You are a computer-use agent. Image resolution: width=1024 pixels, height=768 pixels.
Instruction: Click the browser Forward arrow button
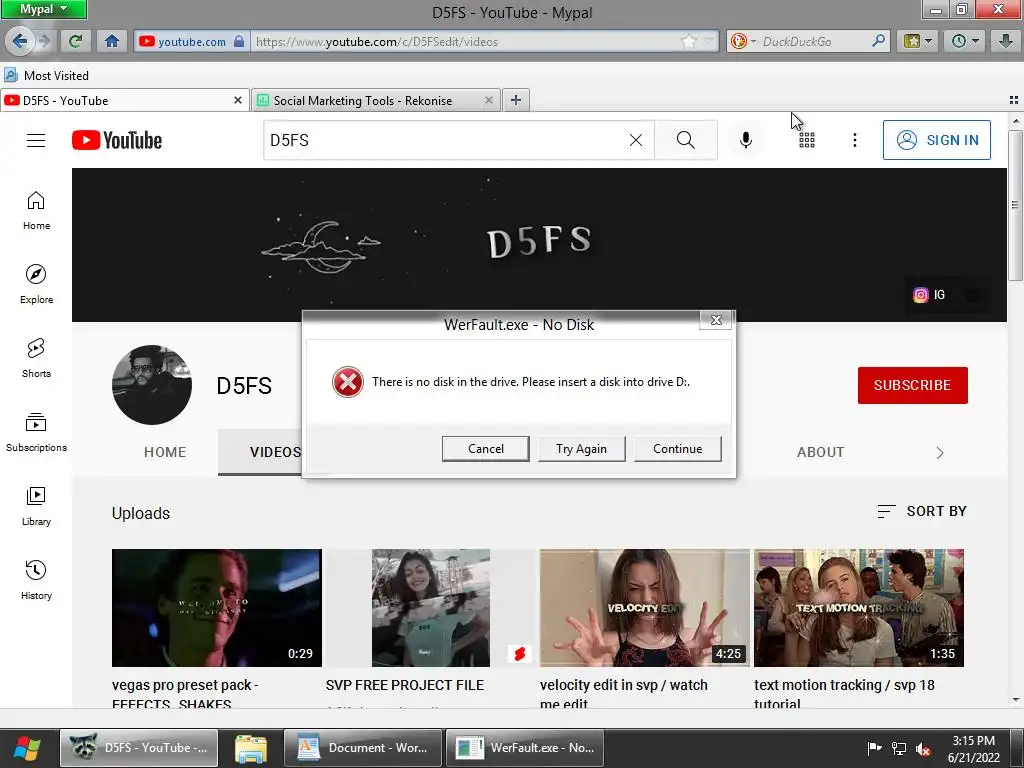(x=44, y=41)
